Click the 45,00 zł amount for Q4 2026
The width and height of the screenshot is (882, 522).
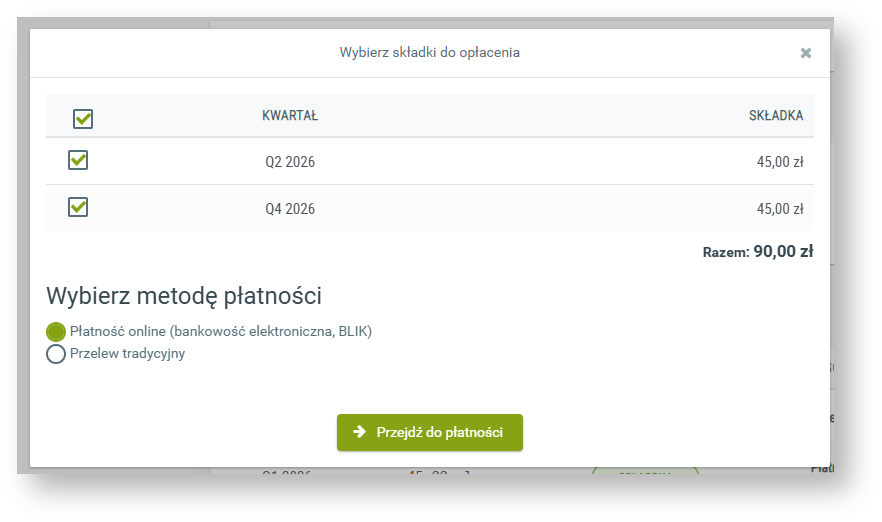click(x=780, y=209)
